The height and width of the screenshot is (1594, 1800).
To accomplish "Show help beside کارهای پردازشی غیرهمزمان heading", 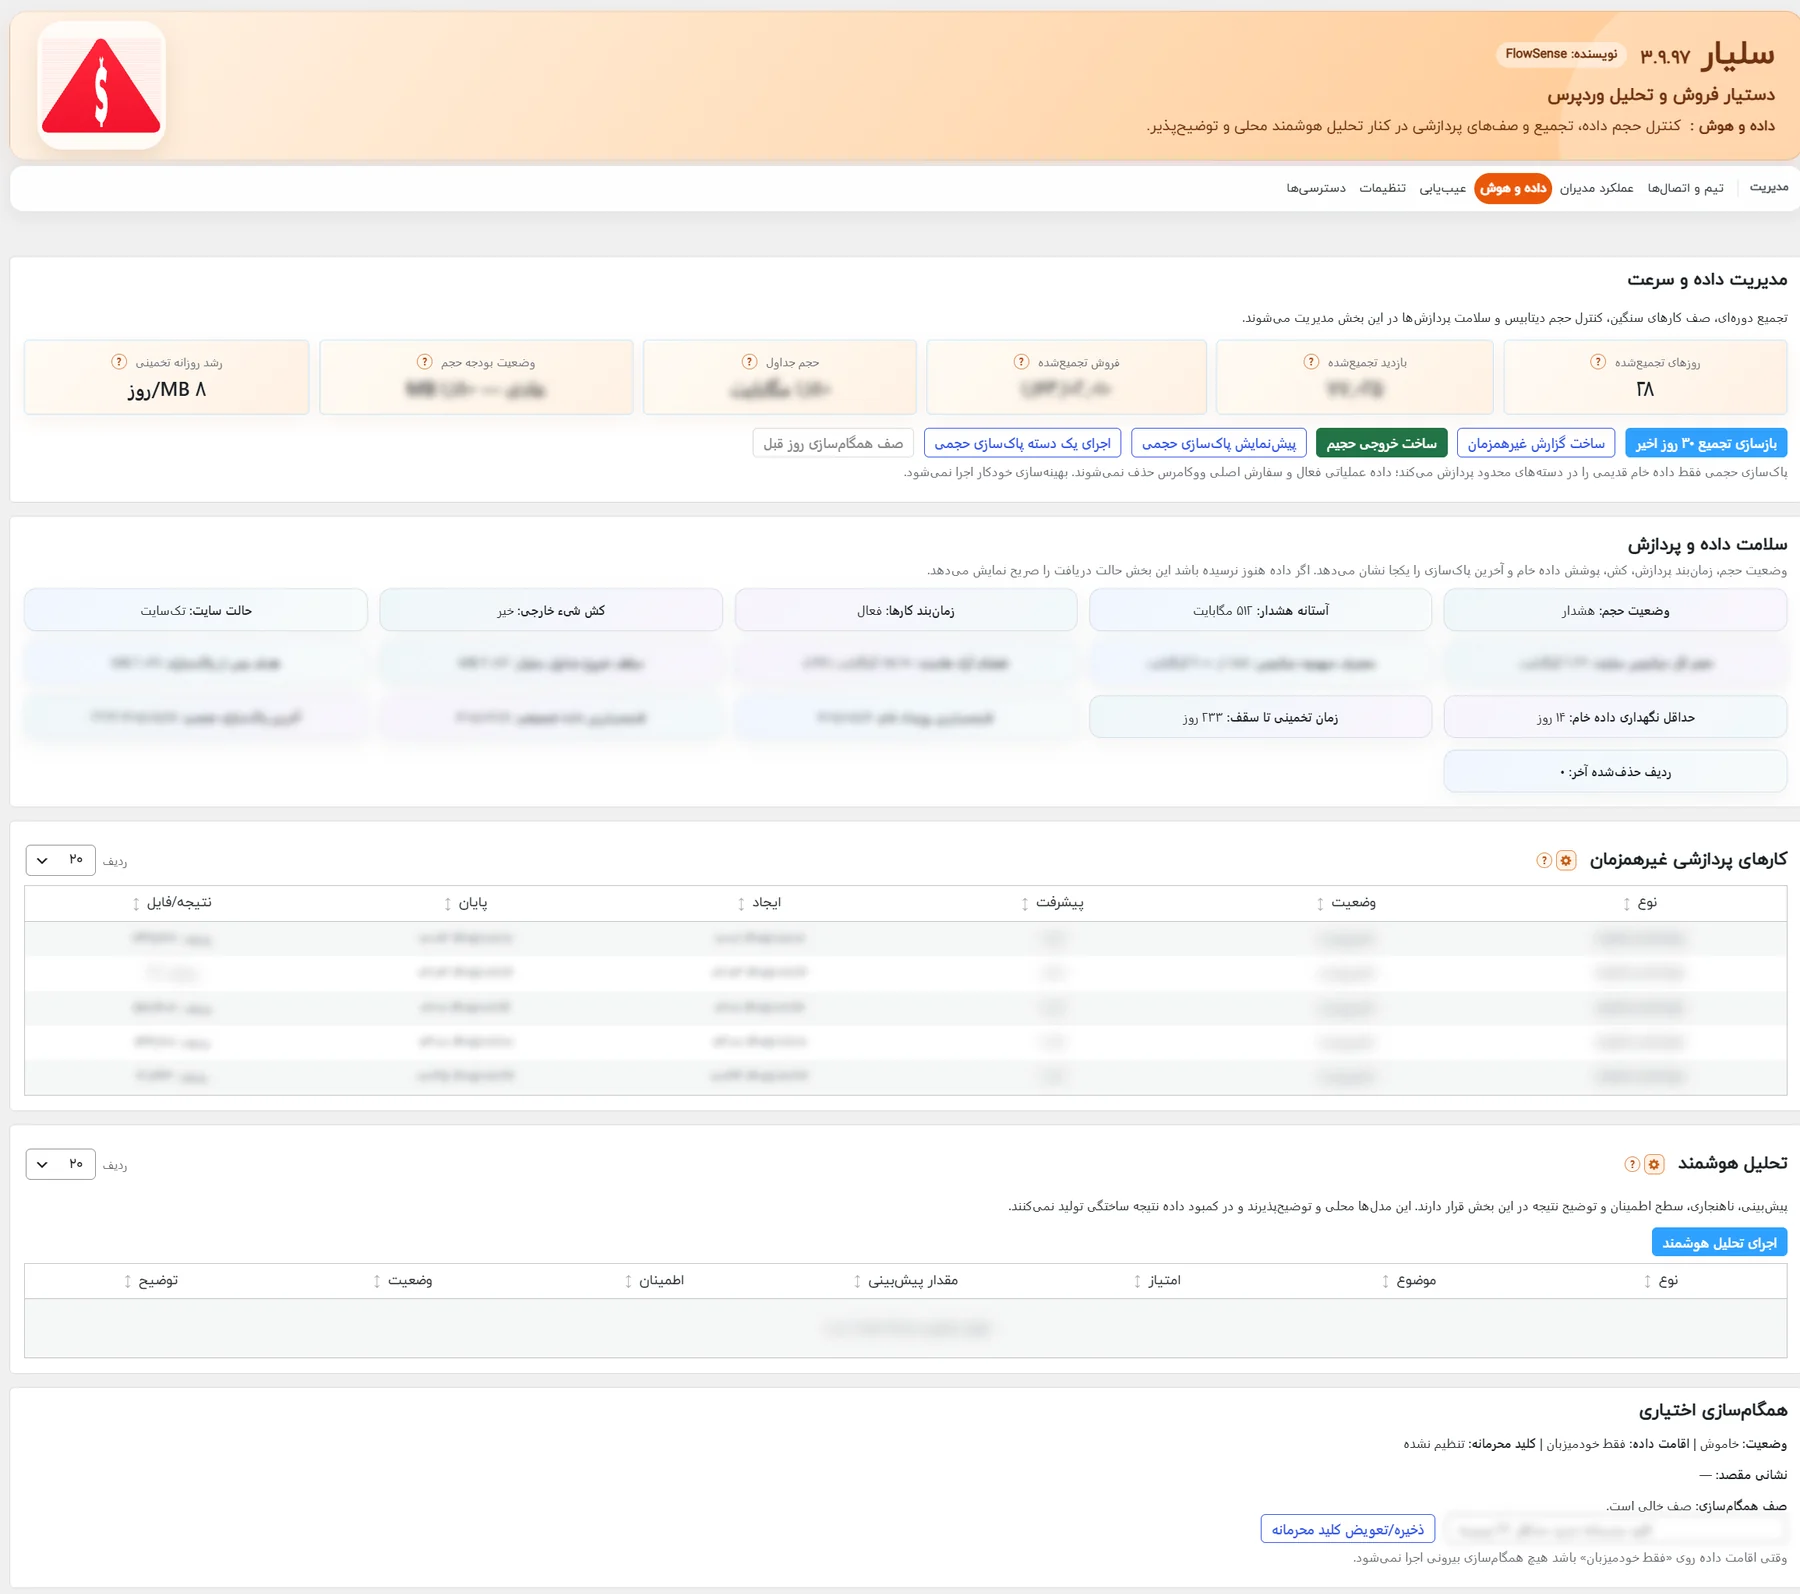I will point(1544,860).
